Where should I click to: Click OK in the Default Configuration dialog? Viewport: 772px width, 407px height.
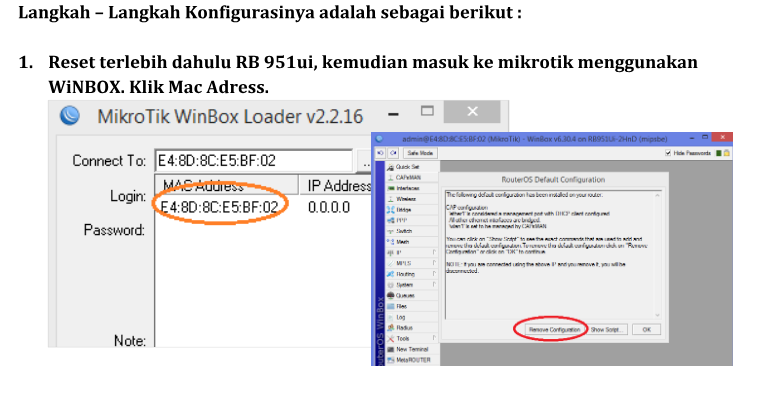646,329
